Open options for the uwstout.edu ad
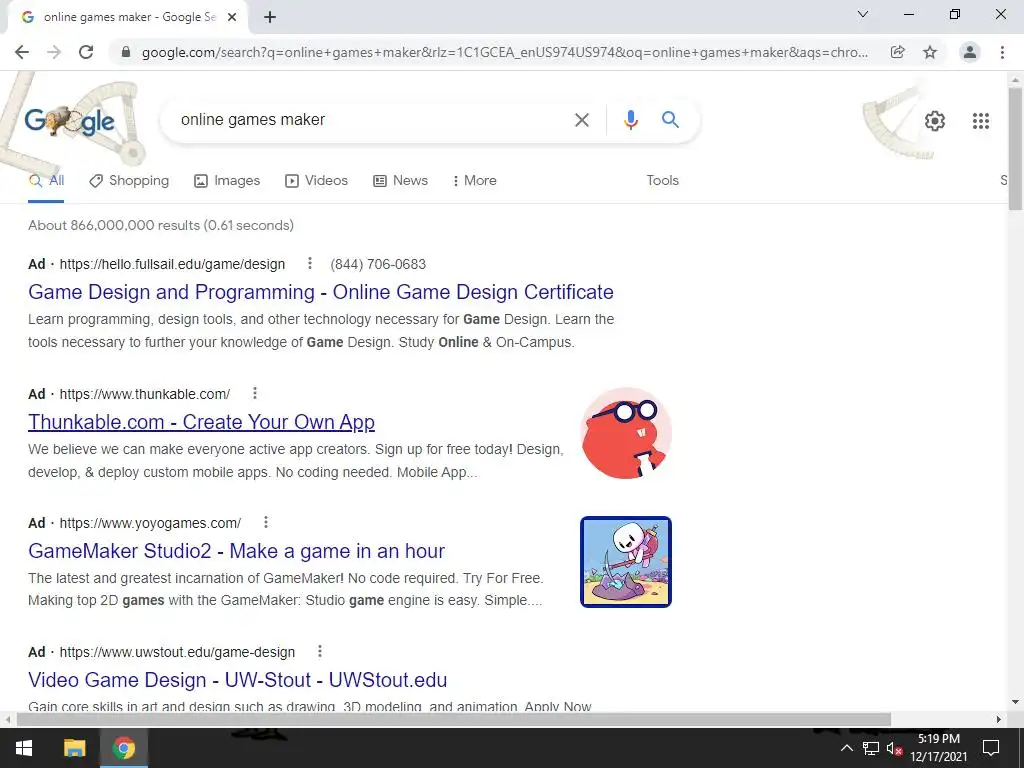Screen dimensions: 1024x768 [319, 651]
